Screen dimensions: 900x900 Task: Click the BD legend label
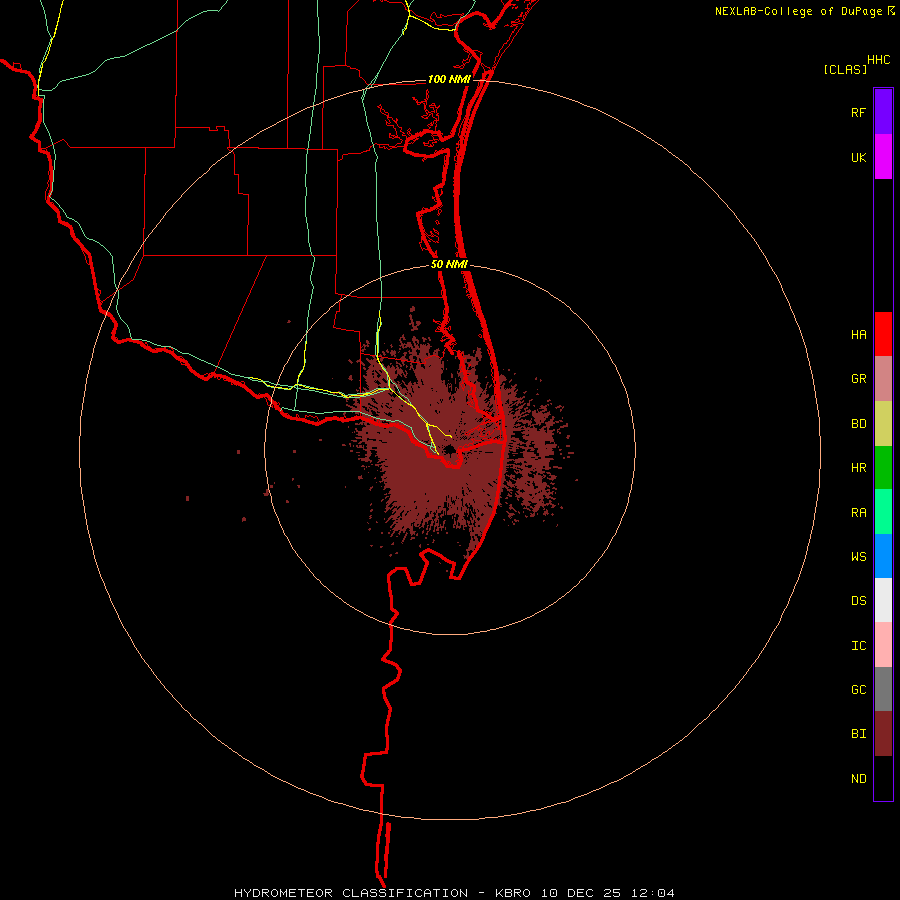click(858, 424)
